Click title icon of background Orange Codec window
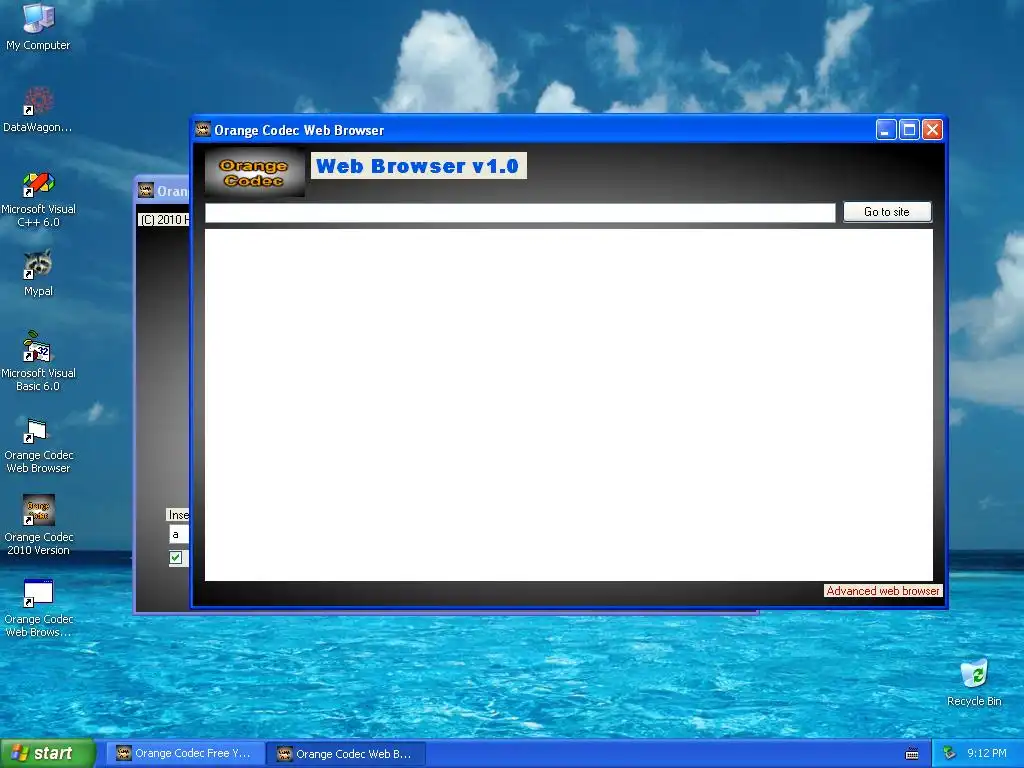This screenshot has width=1024, height=768. tap(146, 190)
